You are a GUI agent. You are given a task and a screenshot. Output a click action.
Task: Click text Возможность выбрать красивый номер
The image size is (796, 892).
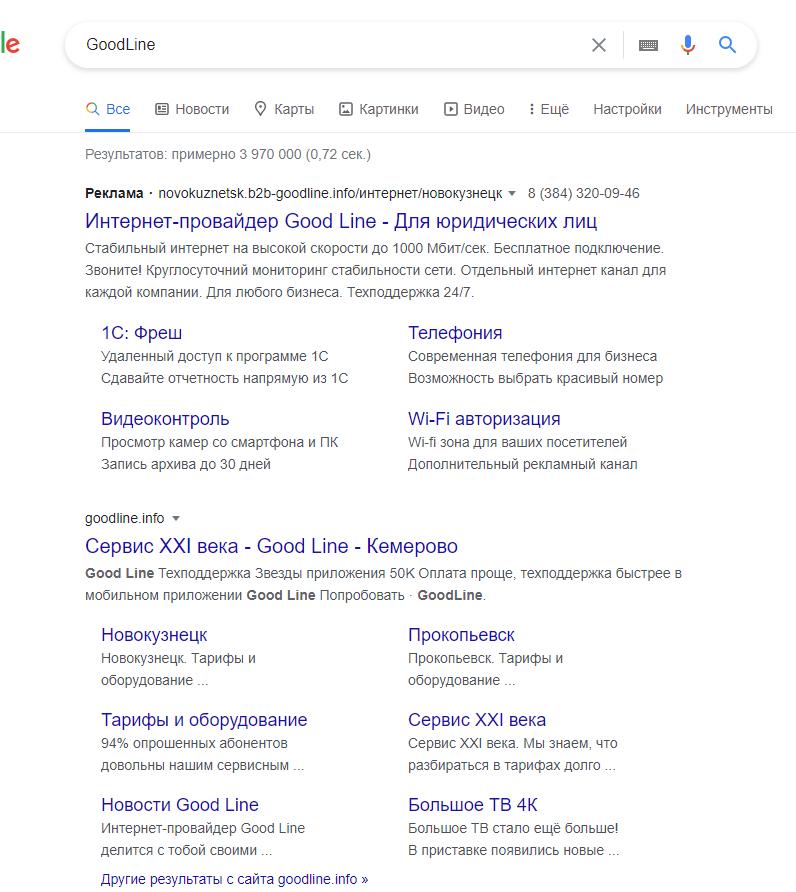[x=535, y=378]
